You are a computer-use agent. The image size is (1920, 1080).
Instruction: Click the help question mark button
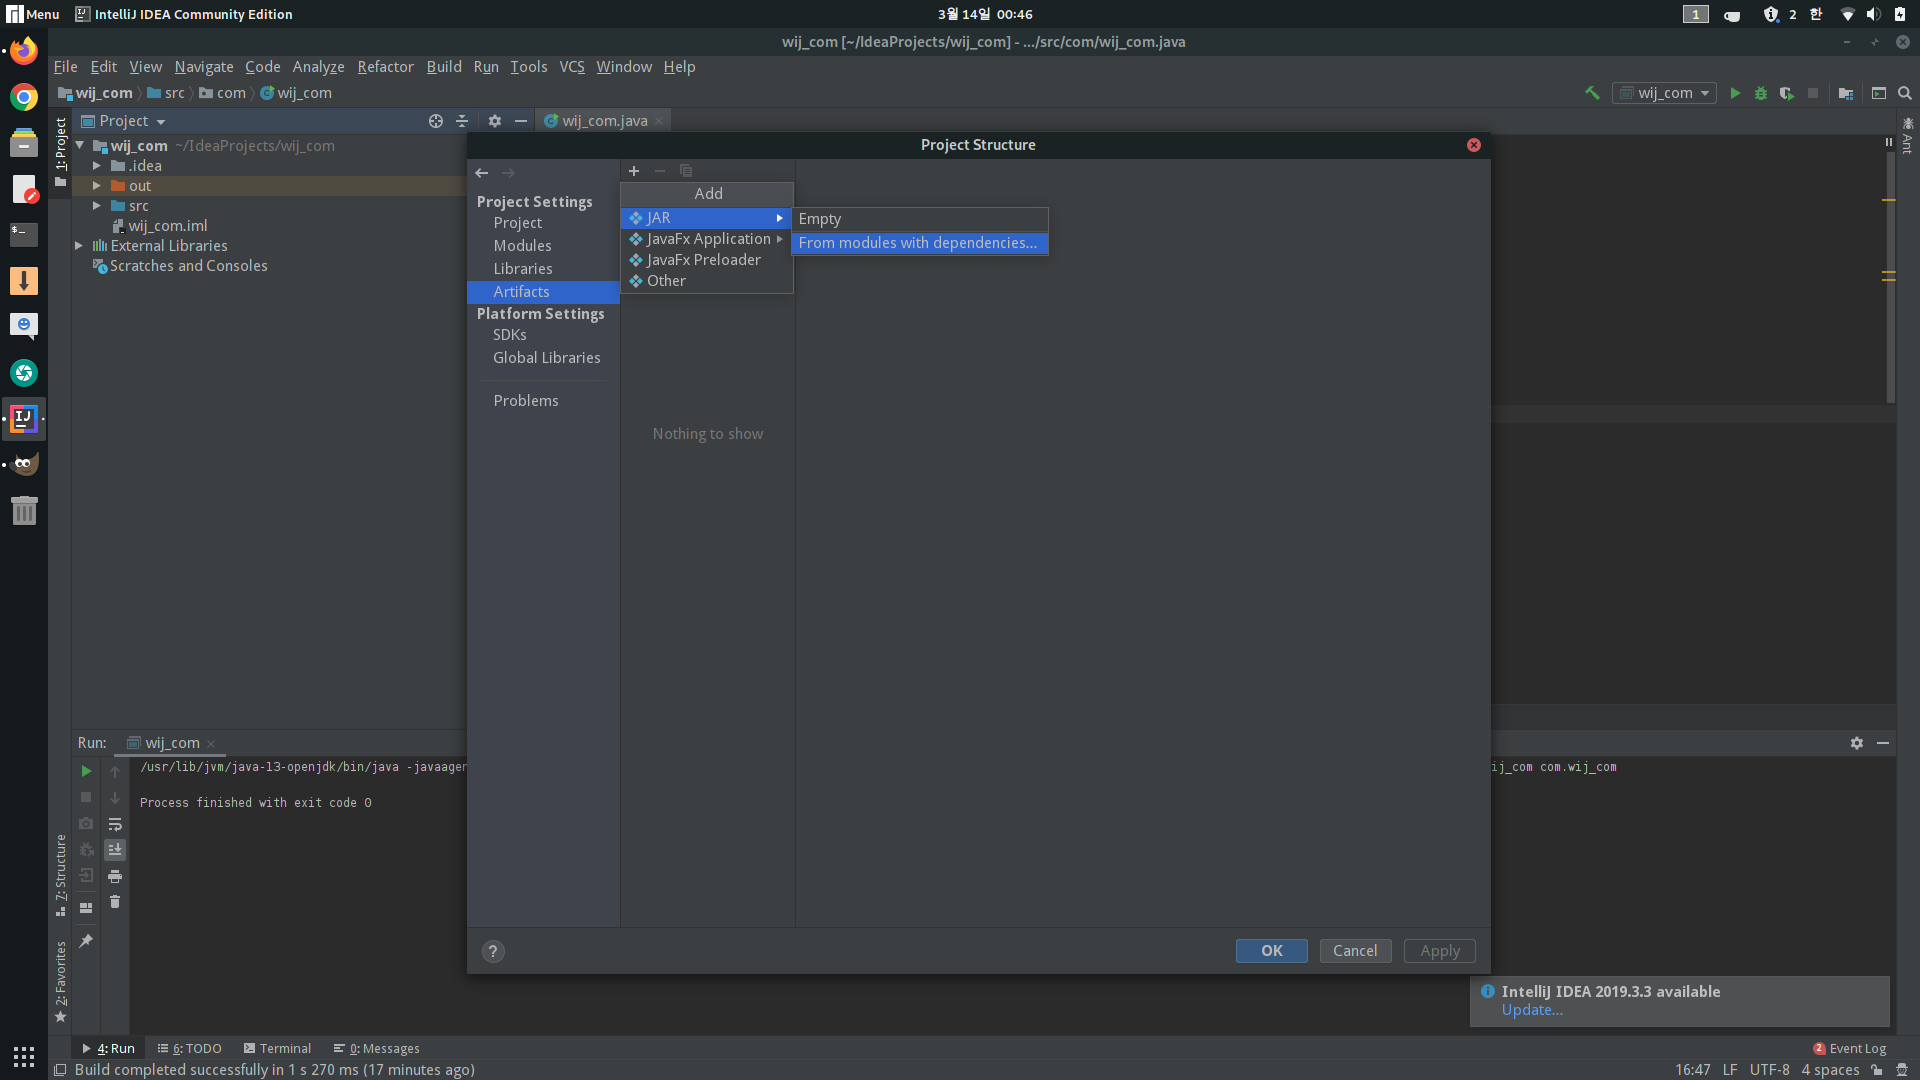493,952
